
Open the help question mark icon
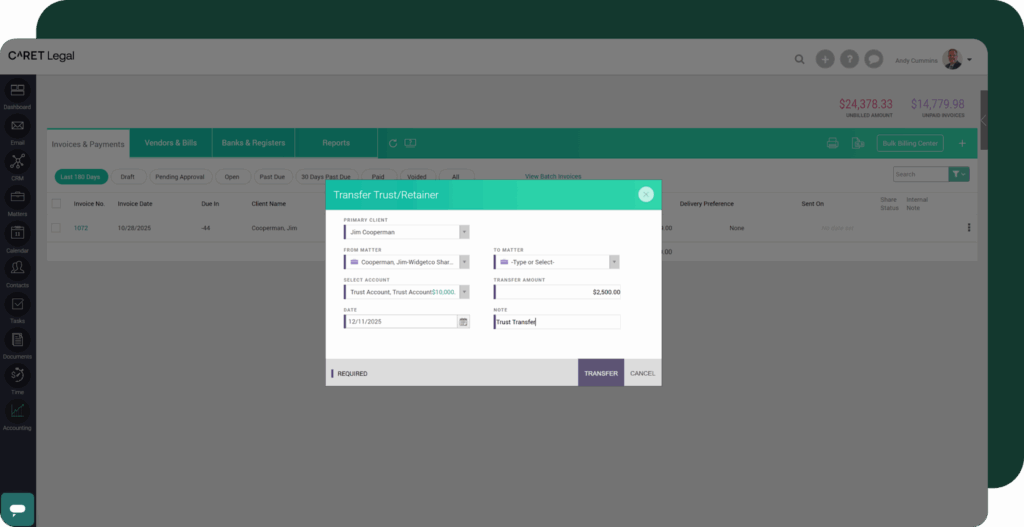[x=849, y=59]
